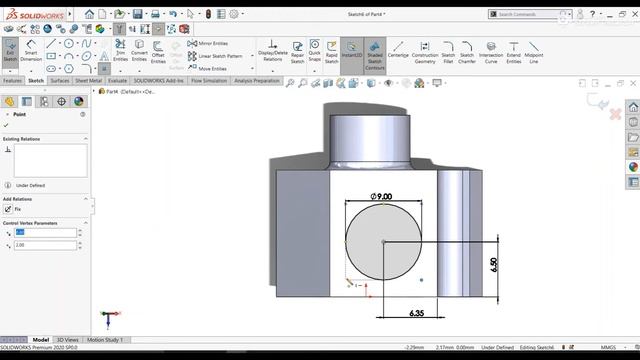Image resolution: width=640 pixels, height=360 pixels.
Task: Open the Spline tool dropdown arrow
Action: click(x=95, y=43)
